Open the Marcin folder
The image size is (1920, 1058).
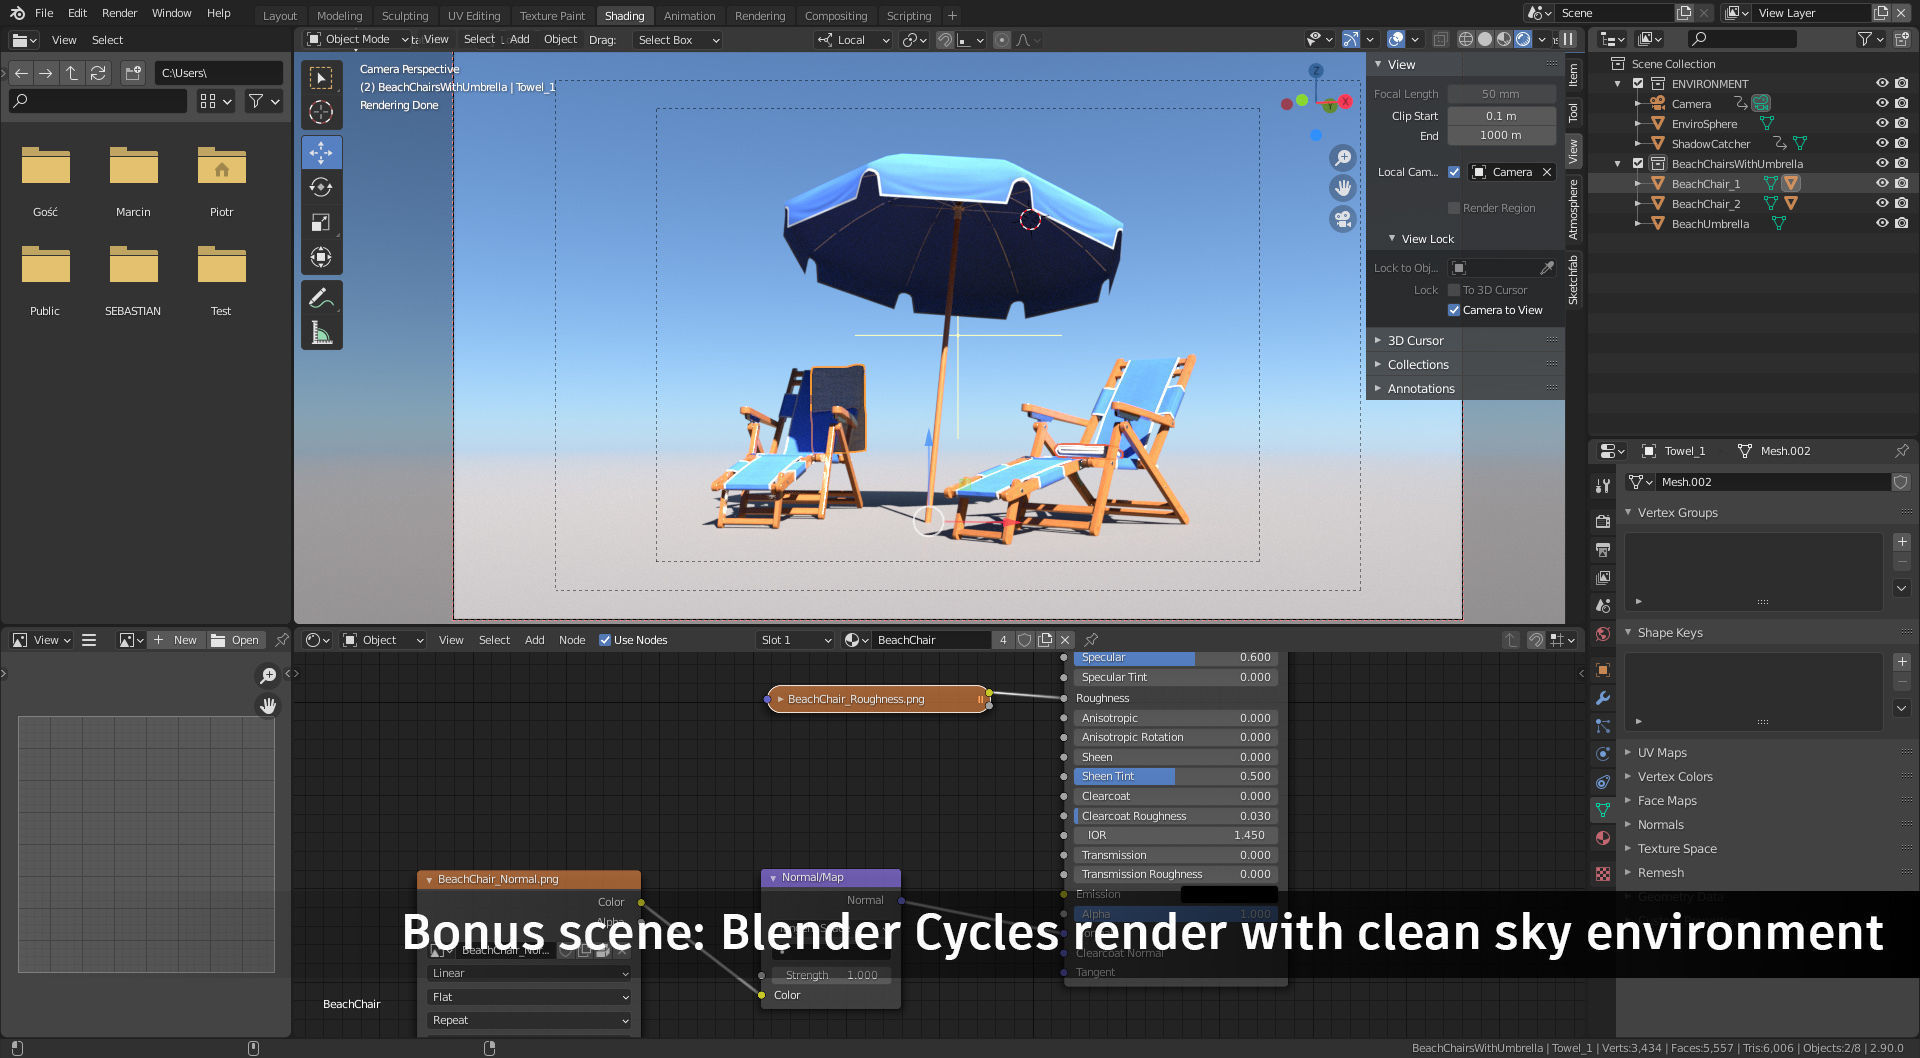133,180
